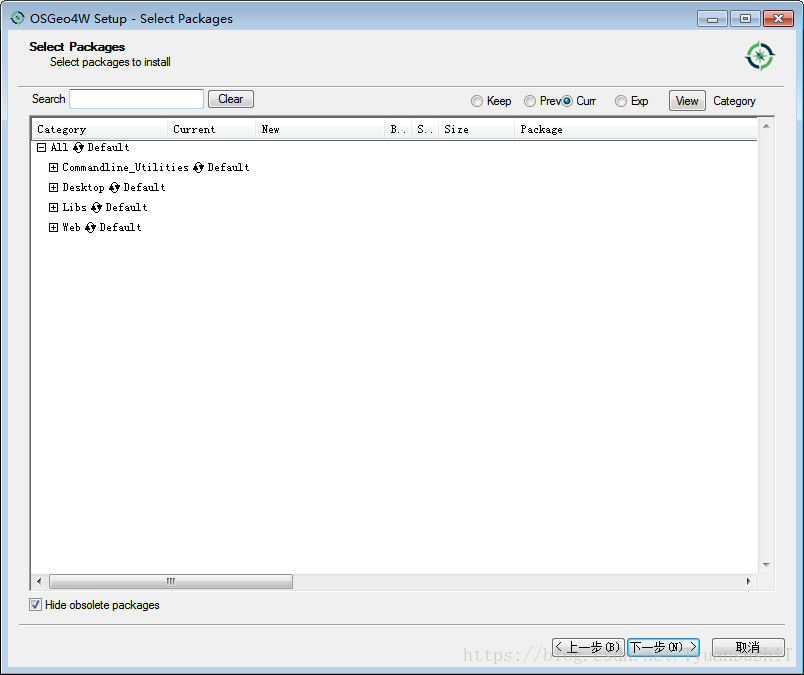Viewport: 804px width, 675px height.
Task: Click the cycle icon beside Commandline_Utilities
Action: coord(198,168)
